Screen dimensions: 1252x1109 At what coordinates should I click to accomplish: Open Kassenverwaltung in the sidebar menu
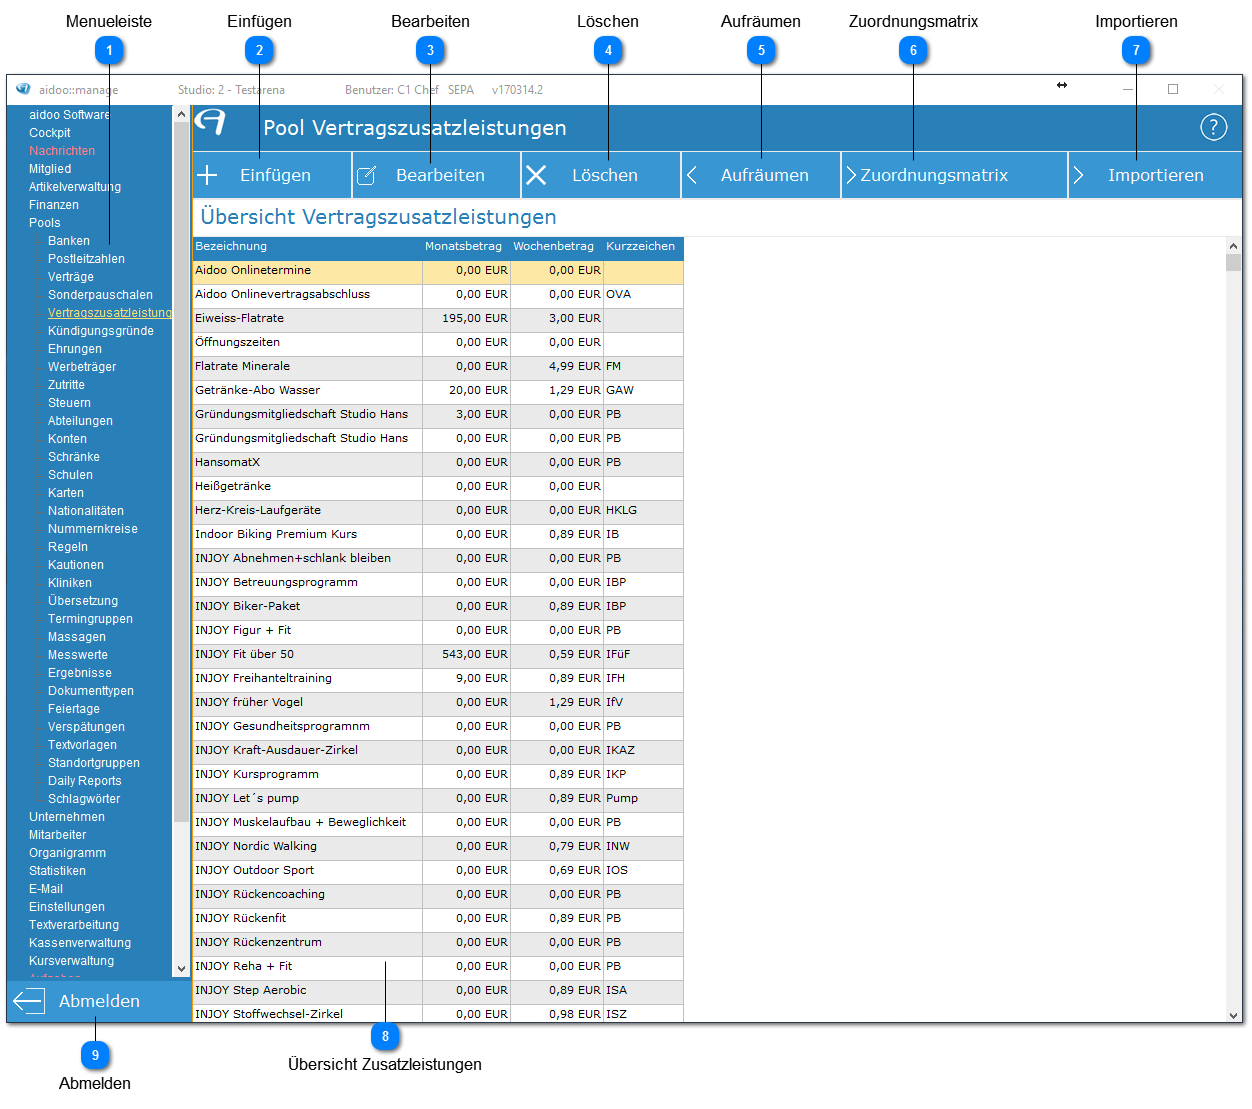[x=80, y=943]
